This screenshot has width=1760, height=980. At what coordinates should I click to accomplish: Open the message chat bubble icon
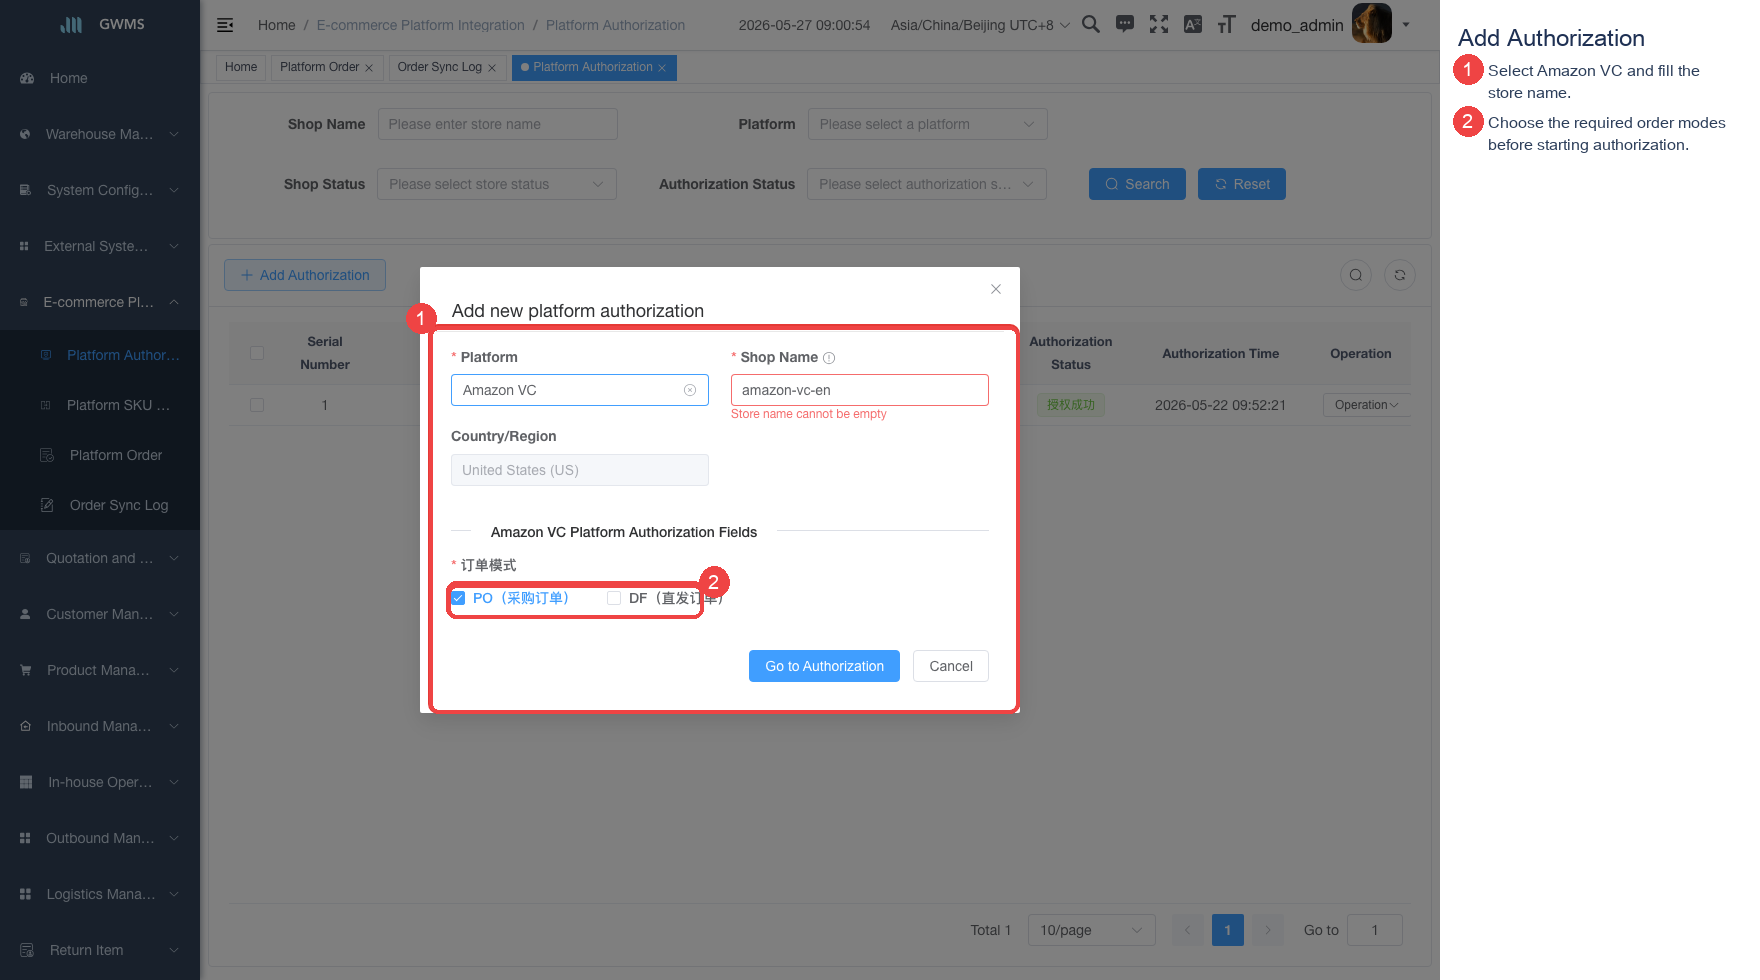[x=1125, y=24]
